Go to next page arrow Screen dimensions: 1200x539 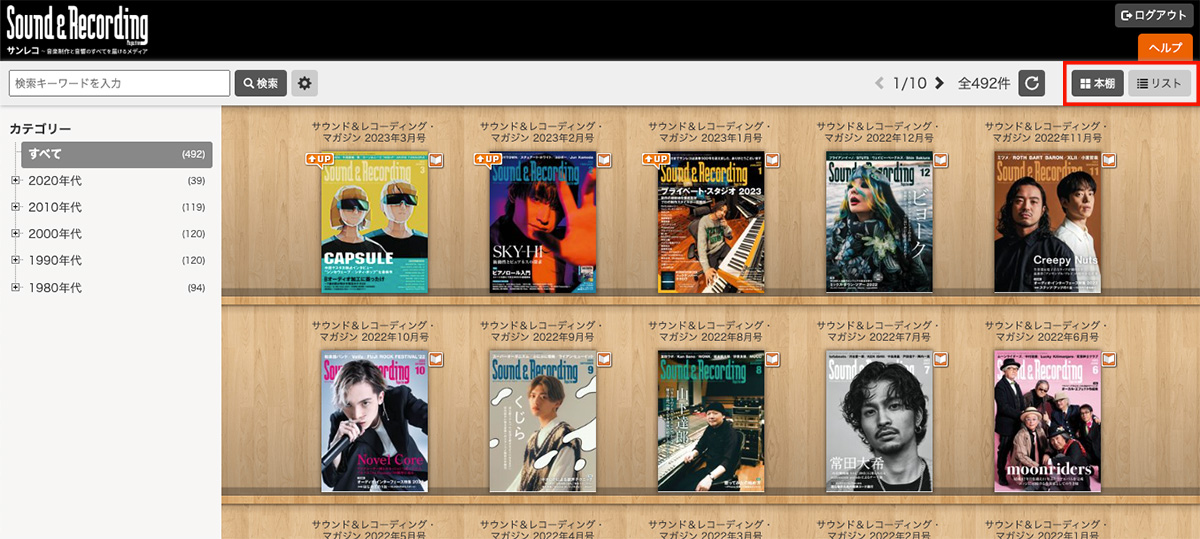939,83
